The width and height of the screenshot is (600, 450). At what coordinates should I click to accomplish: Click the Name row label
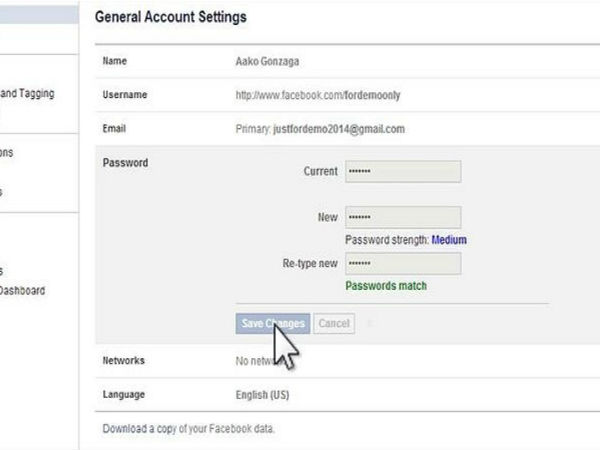pyautogui.click(x=116, y=61)
